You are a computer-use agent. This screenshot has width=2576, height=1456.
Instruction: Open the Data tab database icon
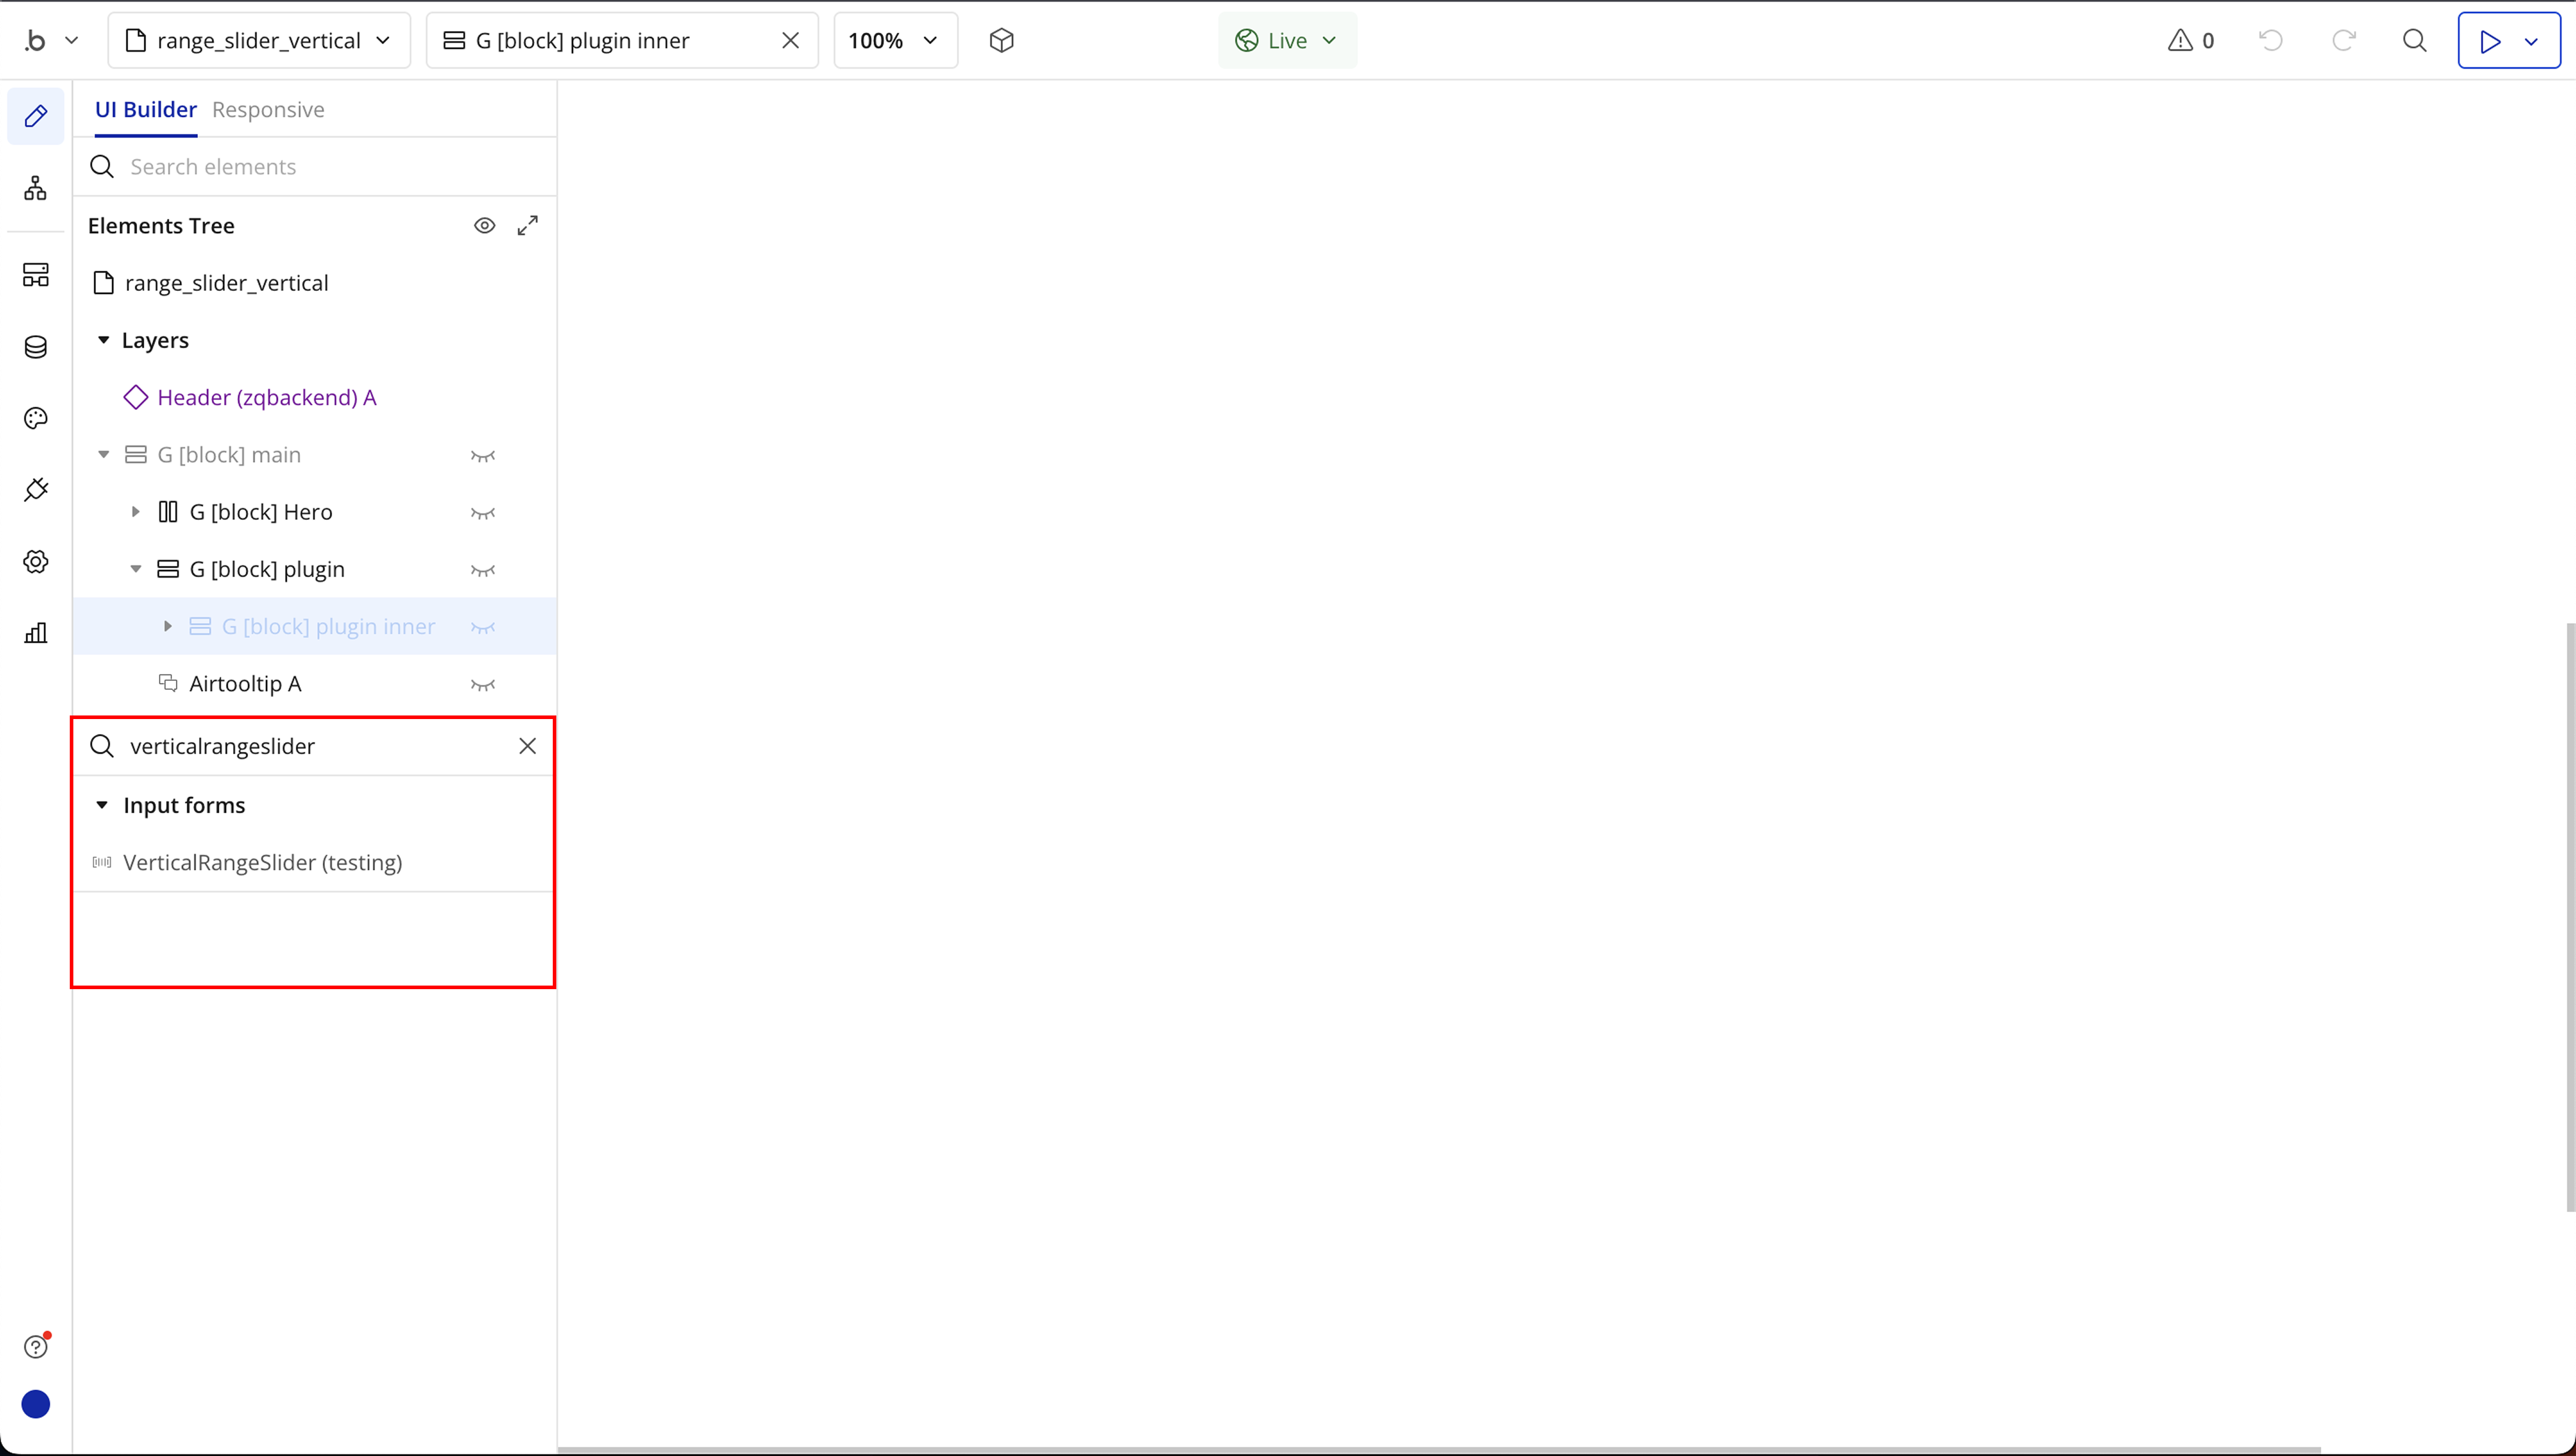pos(36,347)
